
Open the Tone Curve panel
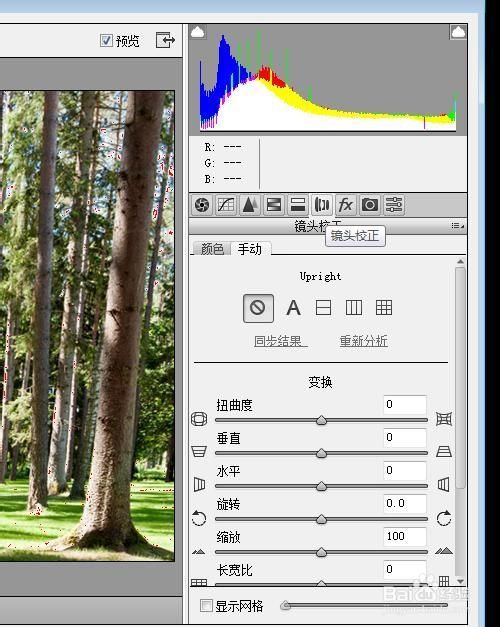(x=226, y=205)
